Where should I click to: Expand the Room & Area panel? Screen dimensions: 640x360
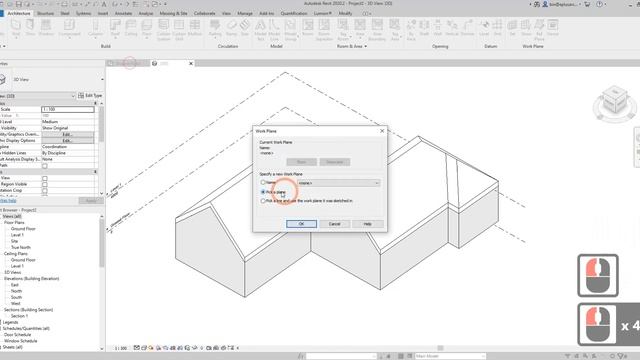[x=352, y=47]
